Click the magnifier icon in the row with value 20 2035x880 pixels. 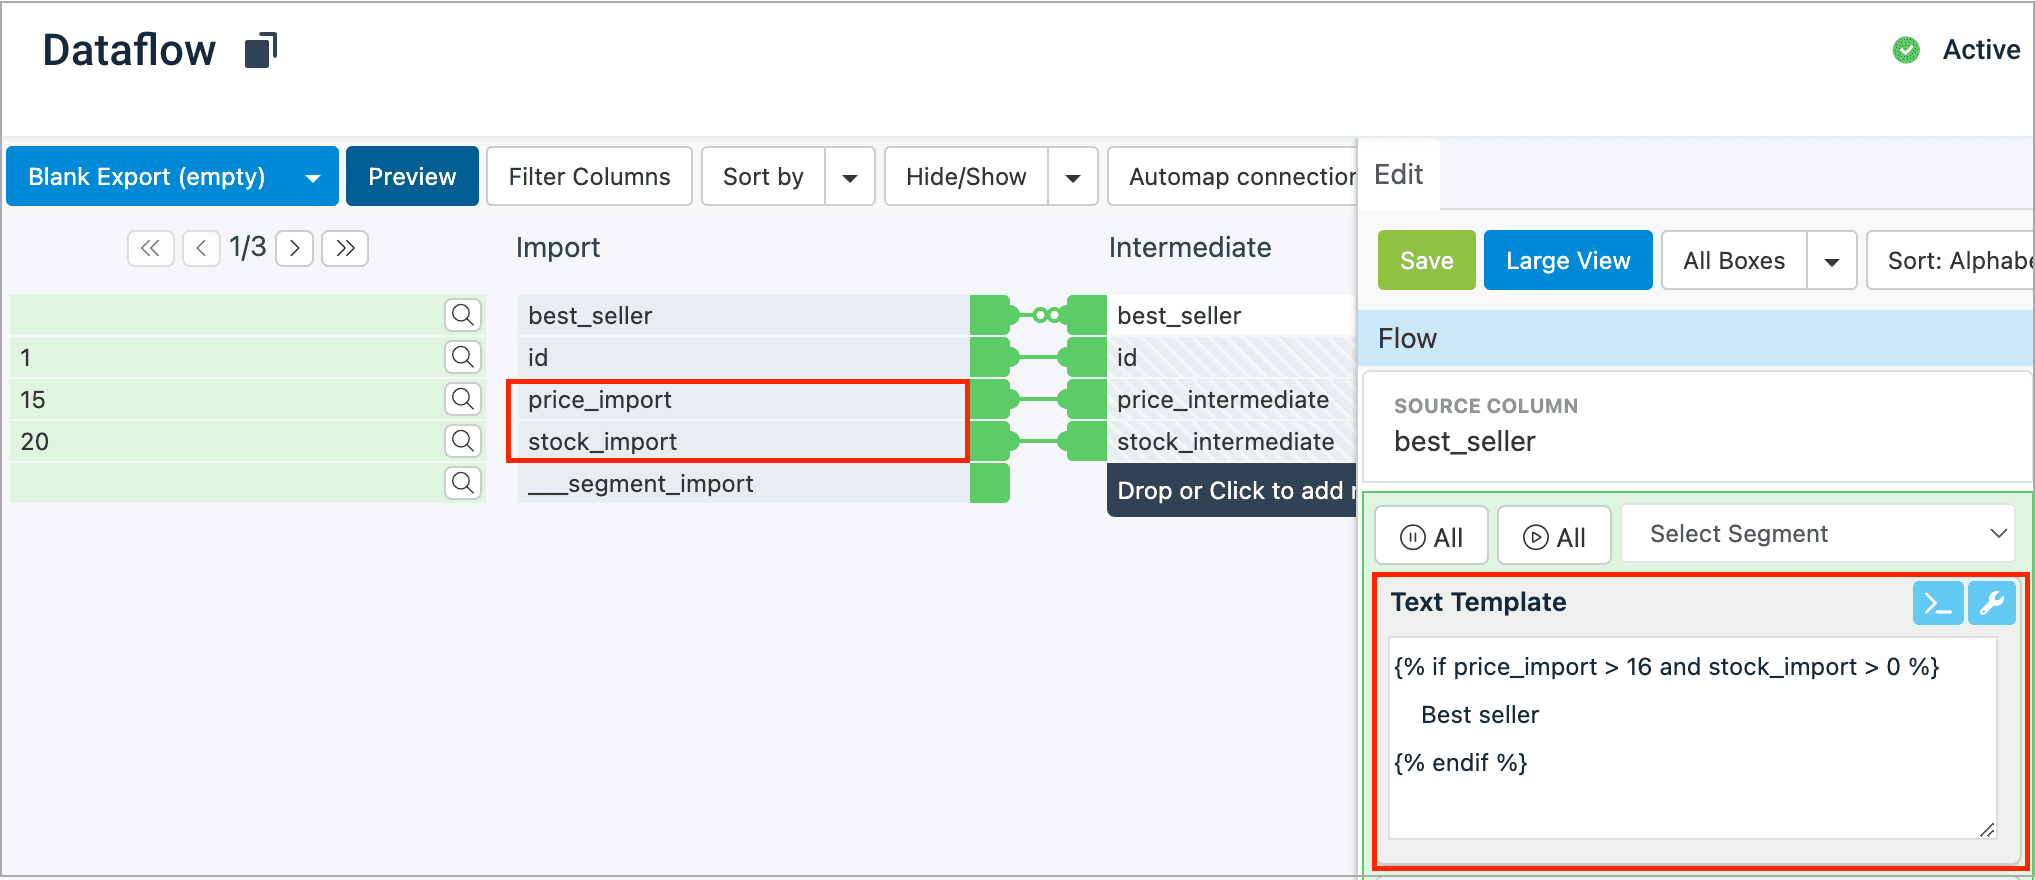(x=462, y=441)
